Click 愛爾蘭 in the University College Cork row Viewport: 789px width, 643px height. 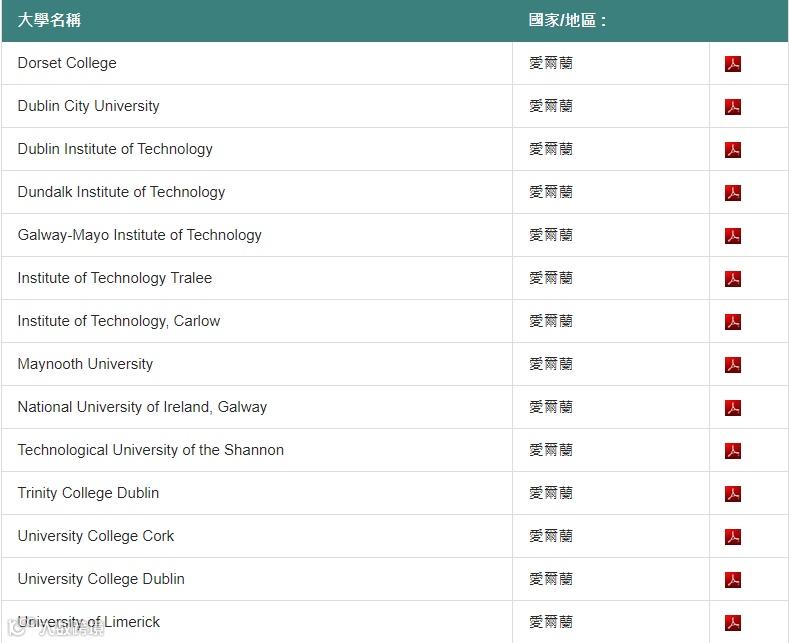coord(551,536)
